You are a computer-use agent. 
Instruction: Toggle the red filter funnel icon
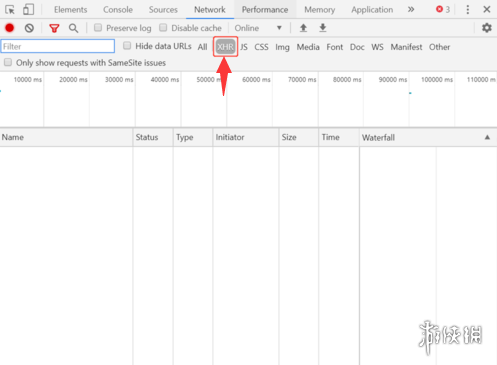54,28
